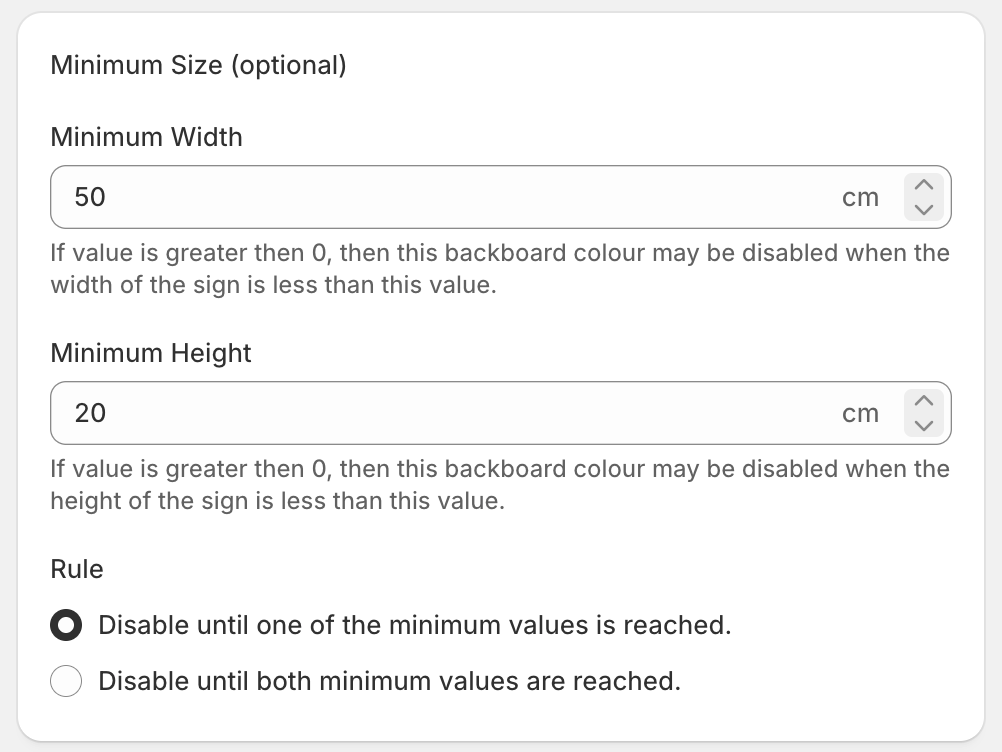The height and width of the screenshot is (752, 1002).
Task: Increase Minimum Width with the up arrow
Action: [x=924, y=185]
